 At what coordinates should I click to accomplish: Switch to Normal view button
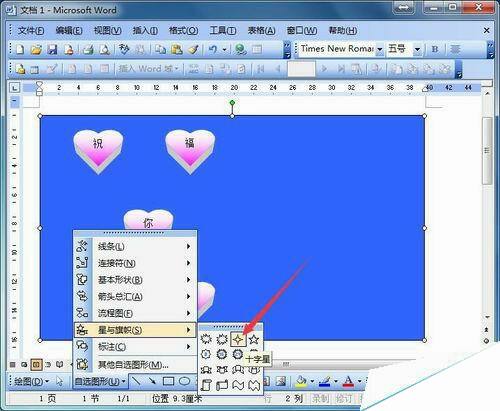click(13, 365)
